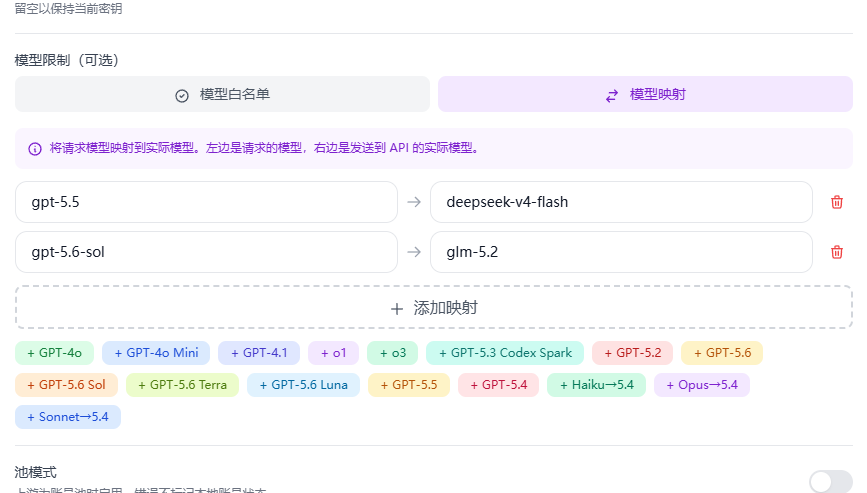Click the 留空以保持当前密钥 hint text

[x=68, y=8]
